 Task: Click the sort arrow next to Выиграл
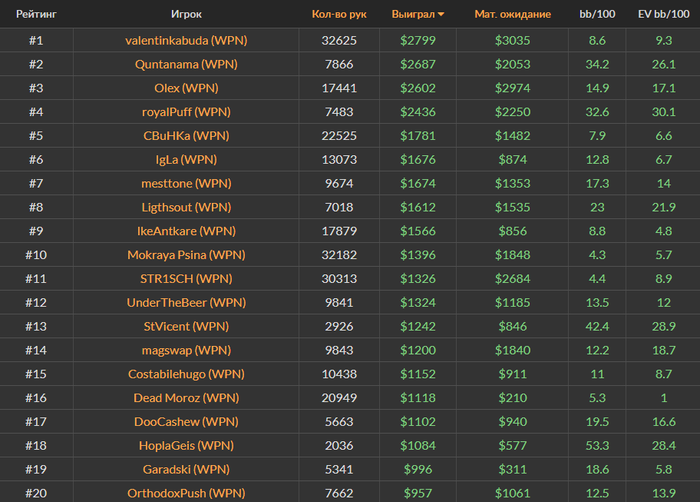[x=441, y=15]
